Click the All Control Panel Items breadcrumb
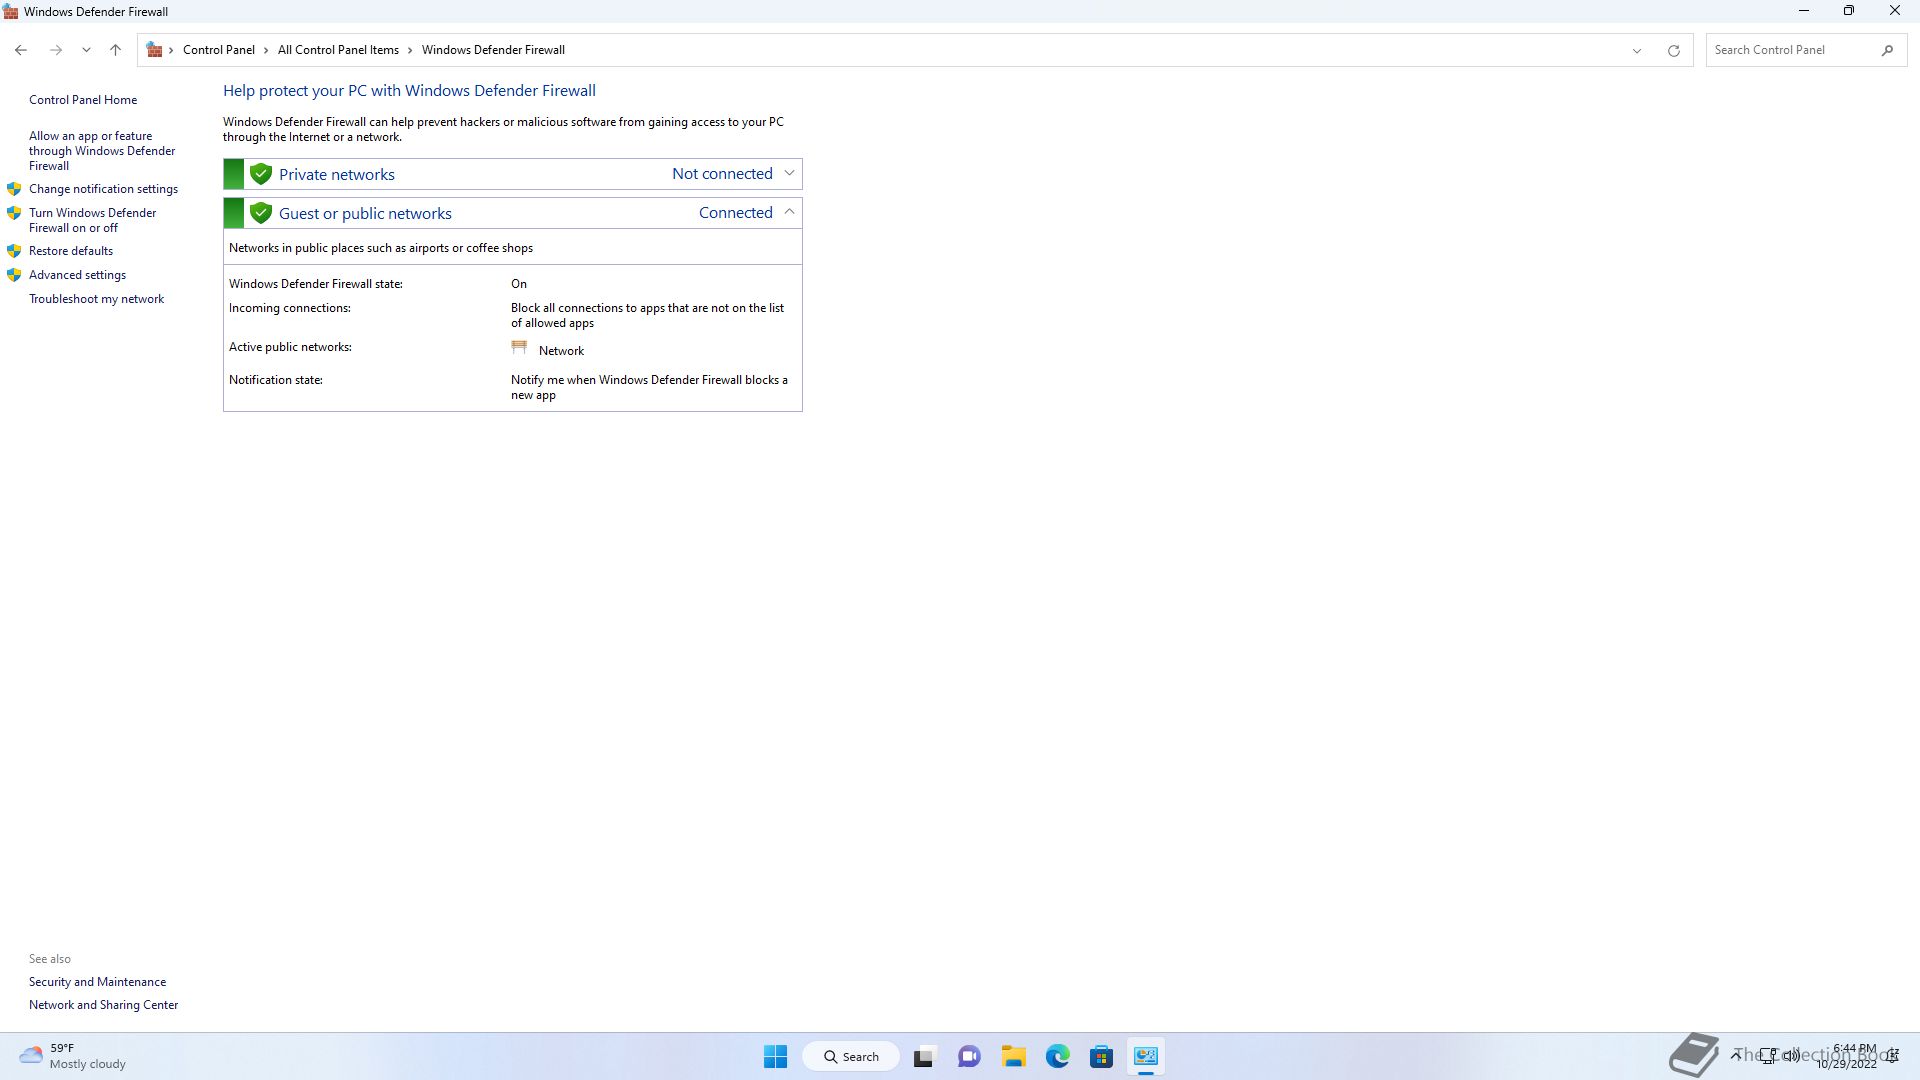The image size is (1920, 1080). 338,50
